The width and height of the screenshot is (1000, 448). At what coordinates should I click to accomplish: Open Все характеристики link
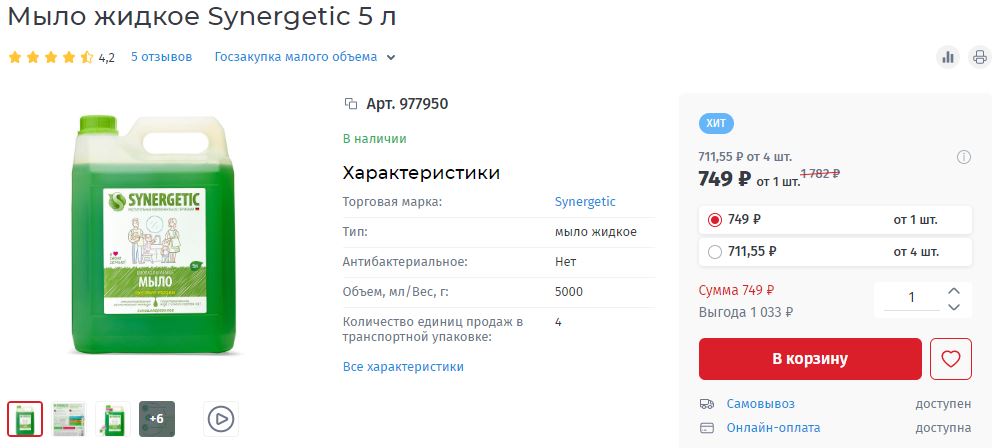[403, 367]
